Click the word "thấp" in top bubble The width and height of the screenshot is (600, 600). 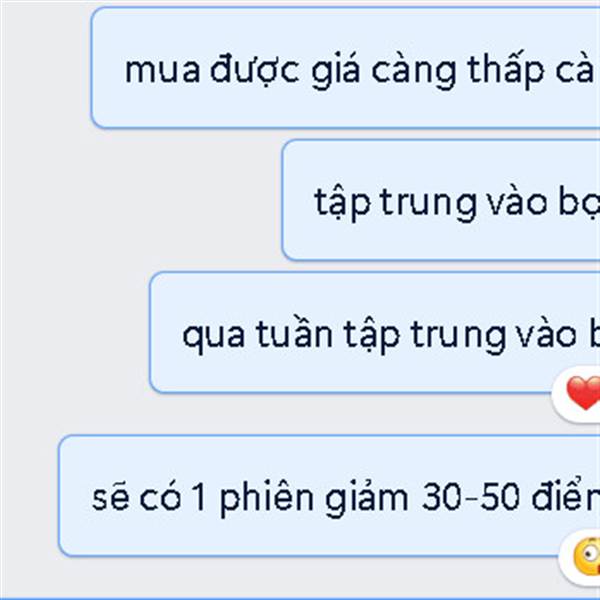click(x=505, y=71)
